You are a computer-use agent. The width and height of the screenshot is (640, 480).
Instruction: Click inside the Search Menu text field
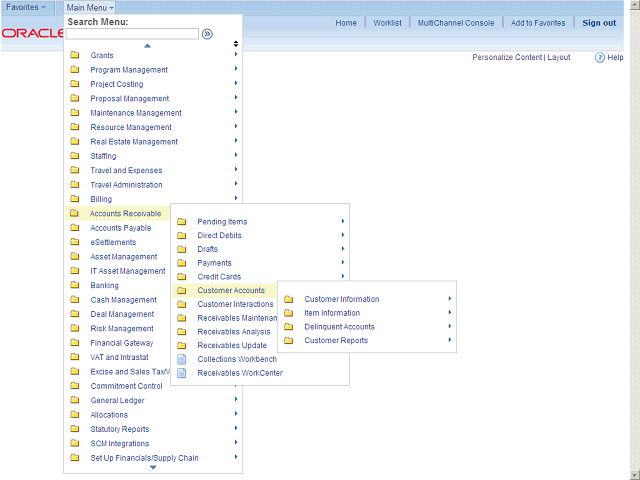pyautogui.click(x=132, y=34)
